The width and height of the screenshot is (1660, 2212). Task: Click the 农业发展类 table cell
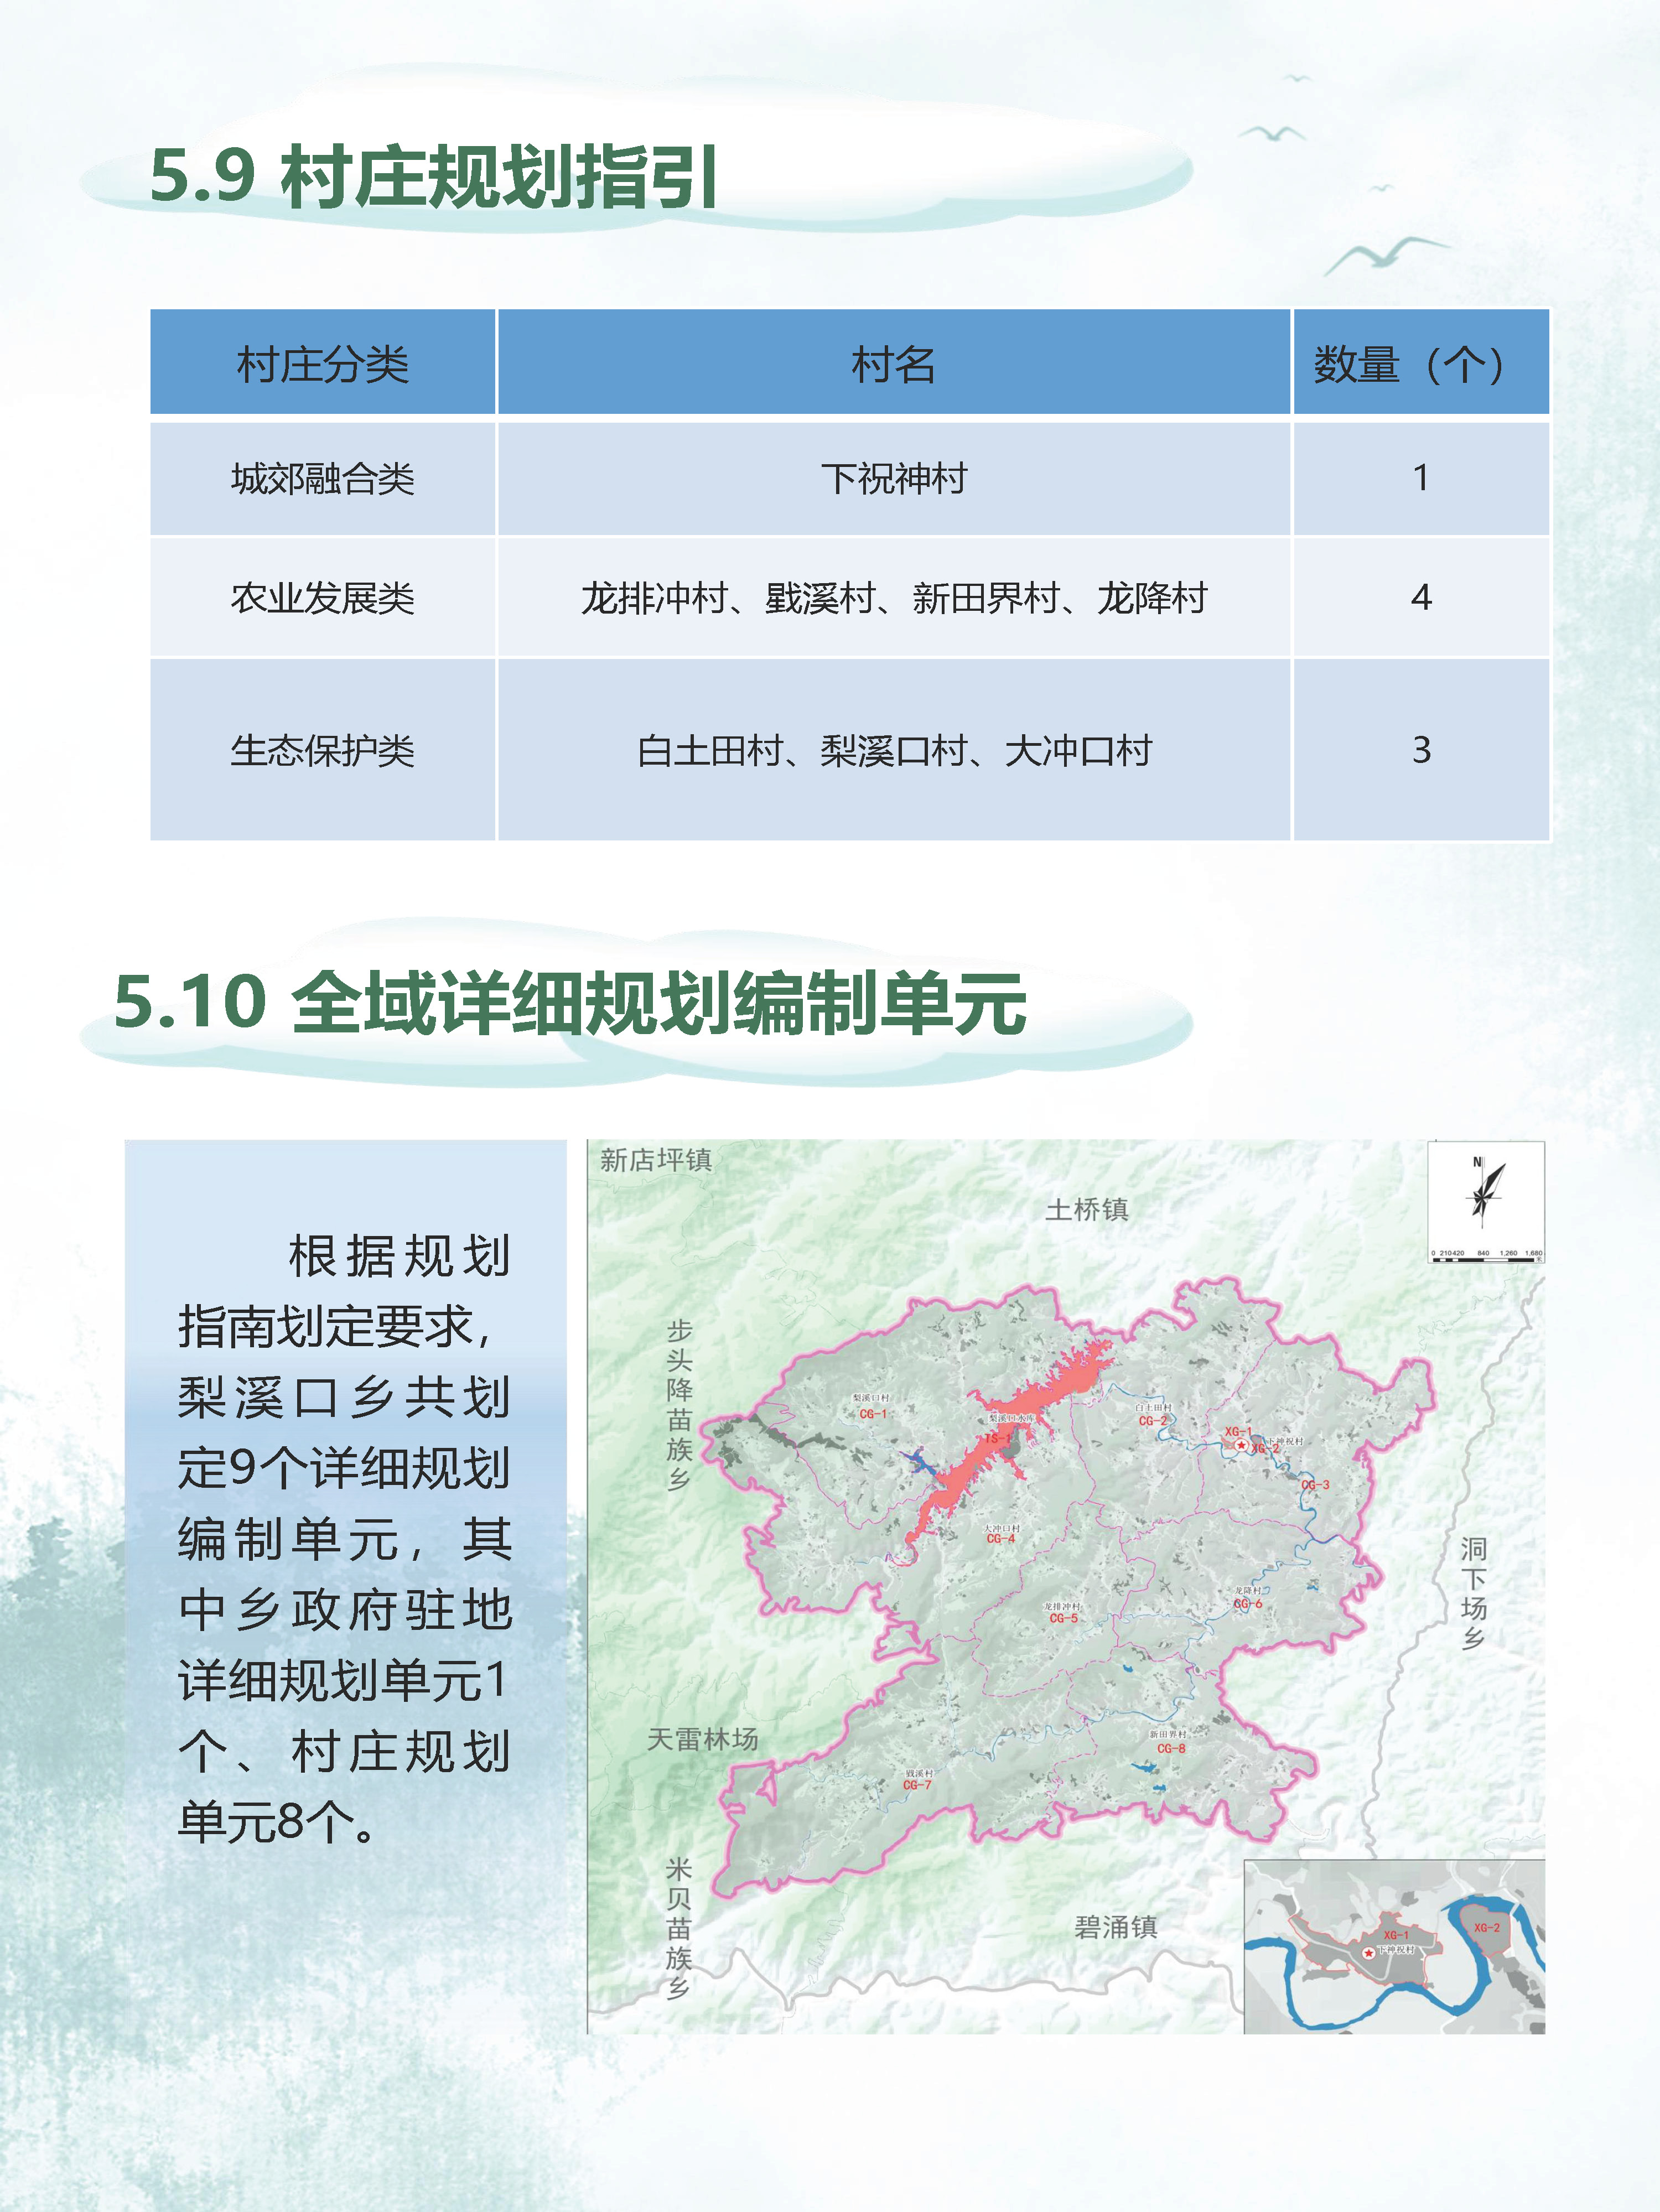coord(323,598)
